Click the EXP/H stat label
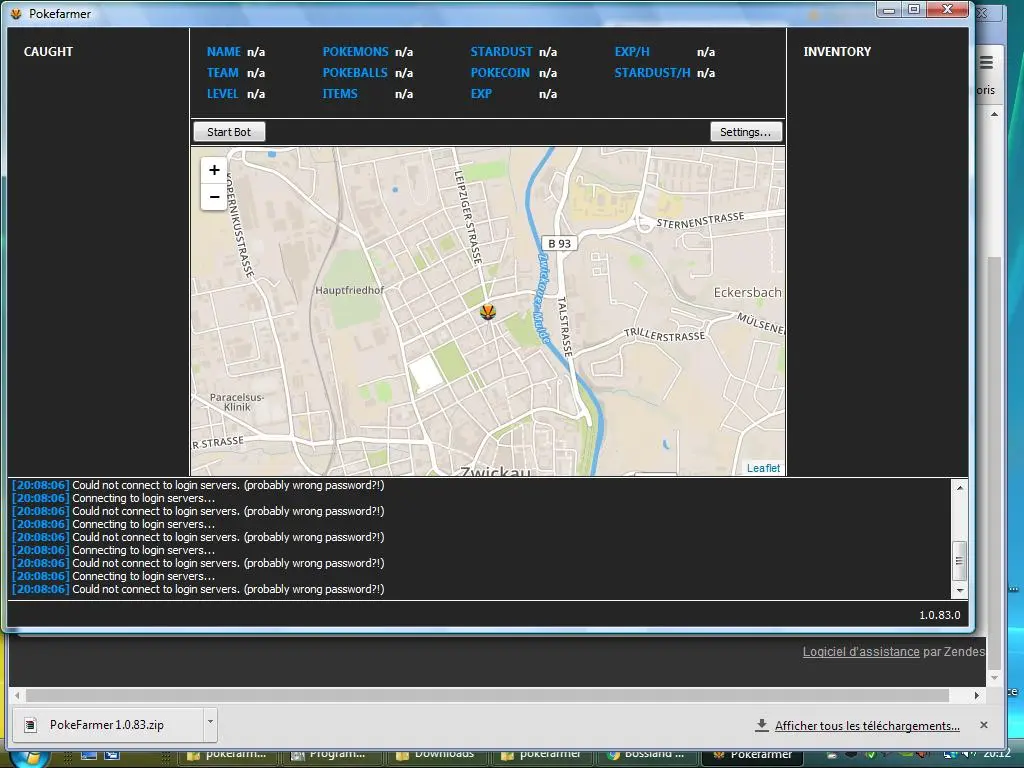 632,52
